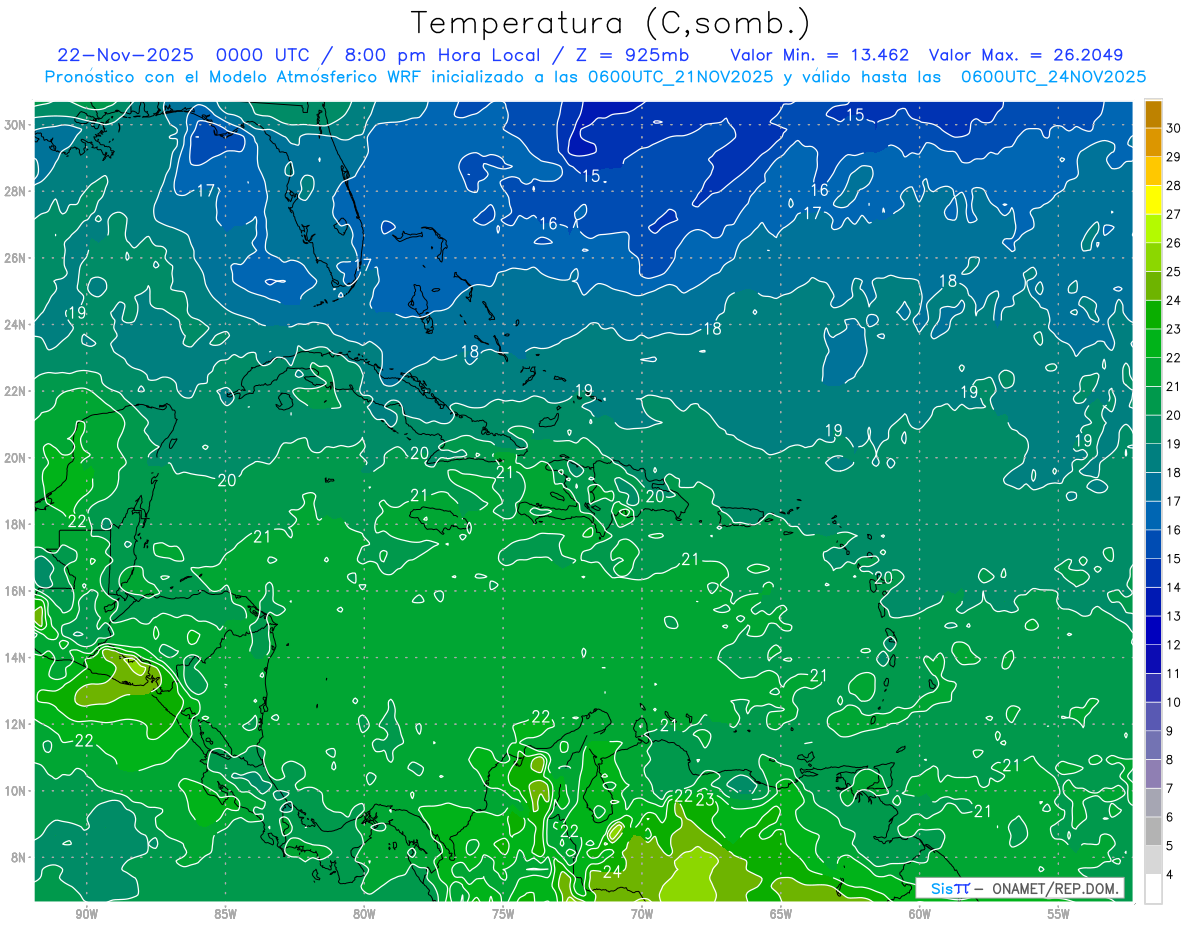Viewport: 1200px width, 927px height.
Task: Click the "30N" latitude axis label
Action: [17, 125]
